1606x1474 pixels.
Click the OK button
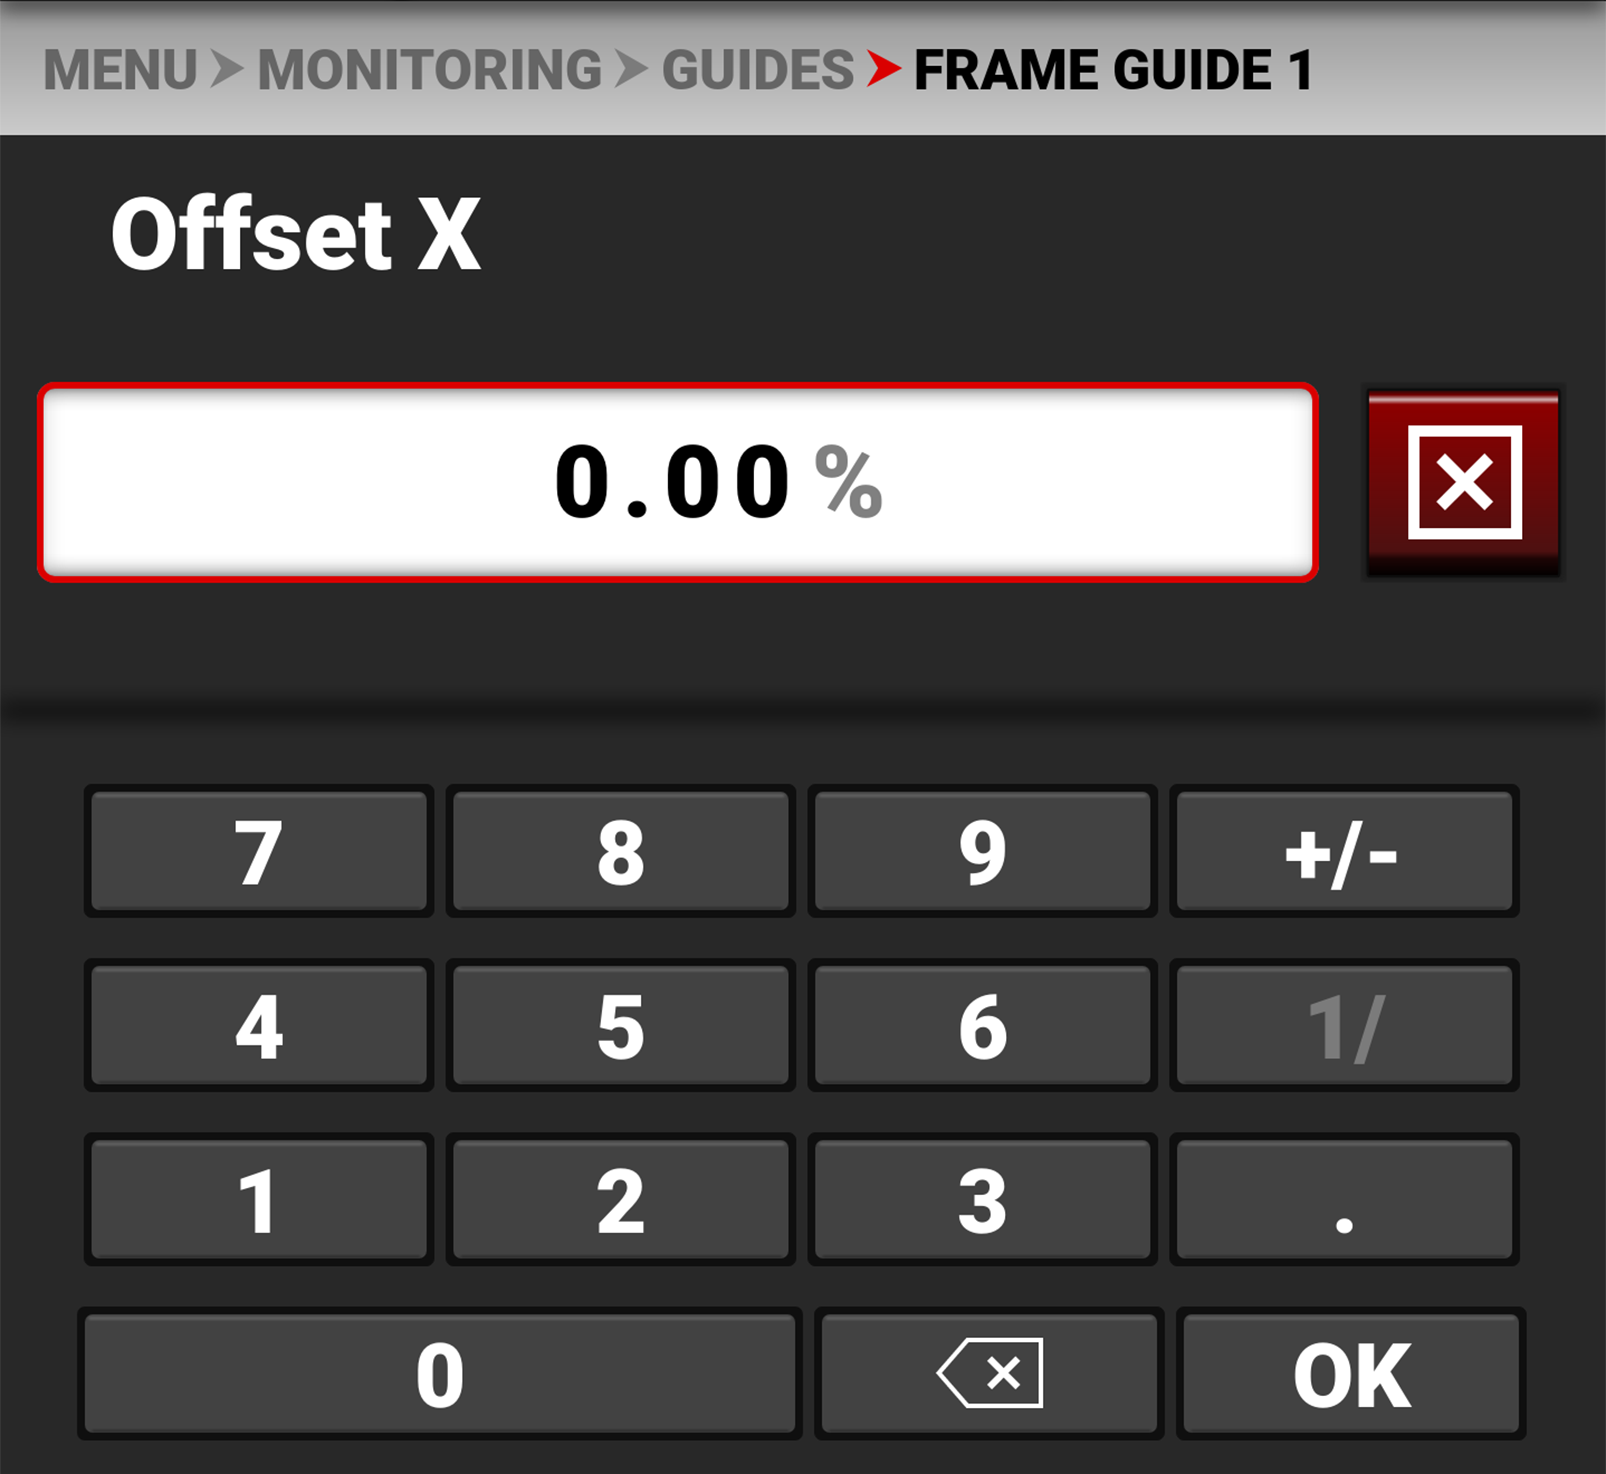(1351, 1373)
